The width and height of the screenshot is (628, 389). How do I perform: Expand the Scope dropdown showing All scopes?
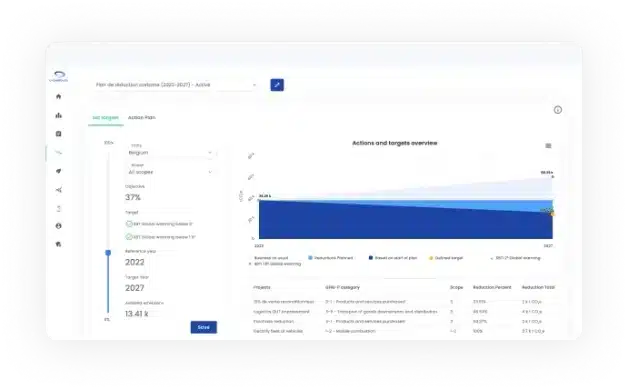pos(170,172)
